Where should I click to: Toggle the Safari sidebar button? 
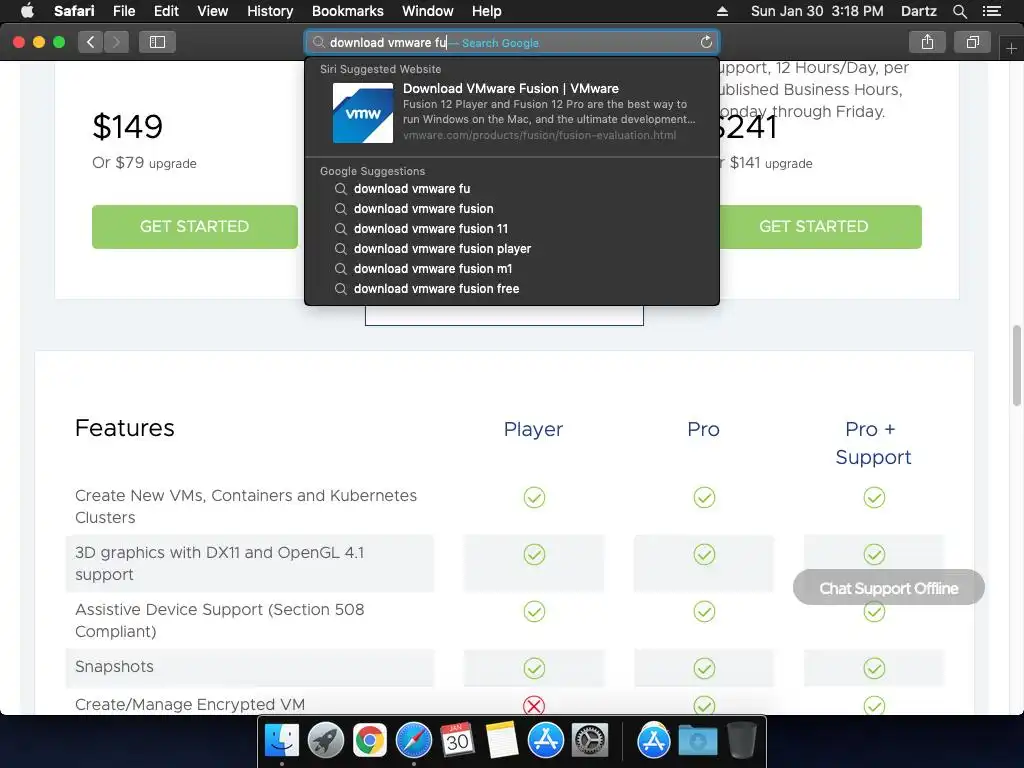tap(157, 42)
